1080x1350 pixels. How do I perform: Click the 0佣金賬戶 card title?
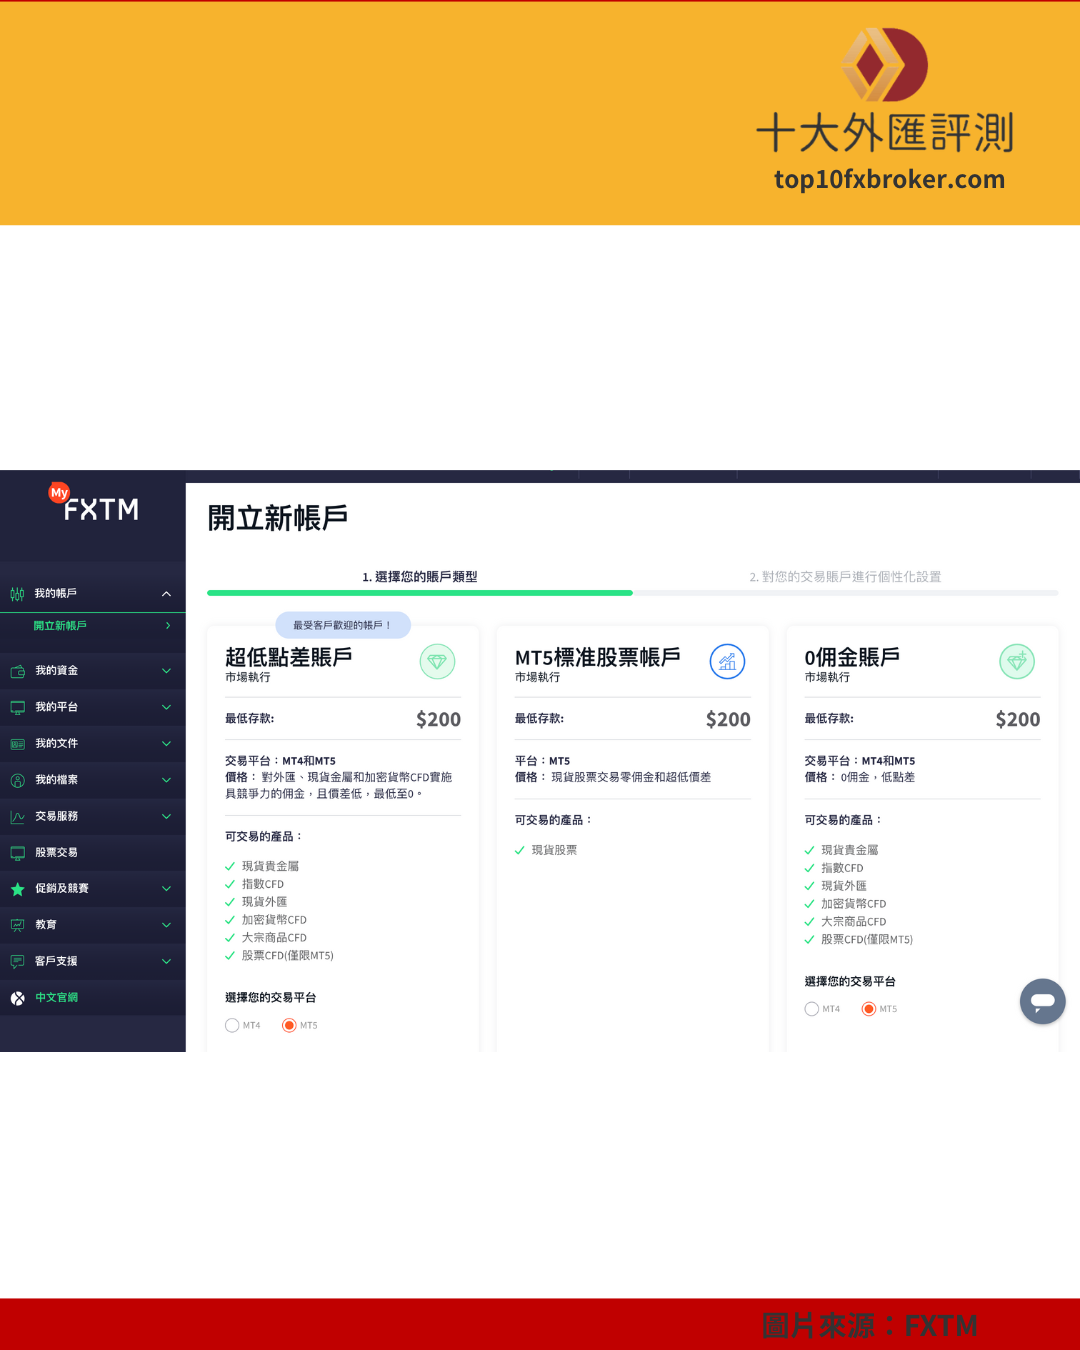pyautogui.click(x=852, y=657)
